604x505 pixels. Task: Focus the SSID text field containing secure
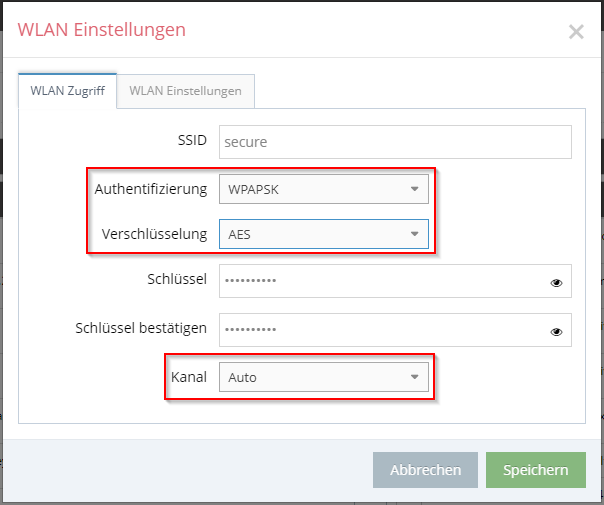click(395, 142)
